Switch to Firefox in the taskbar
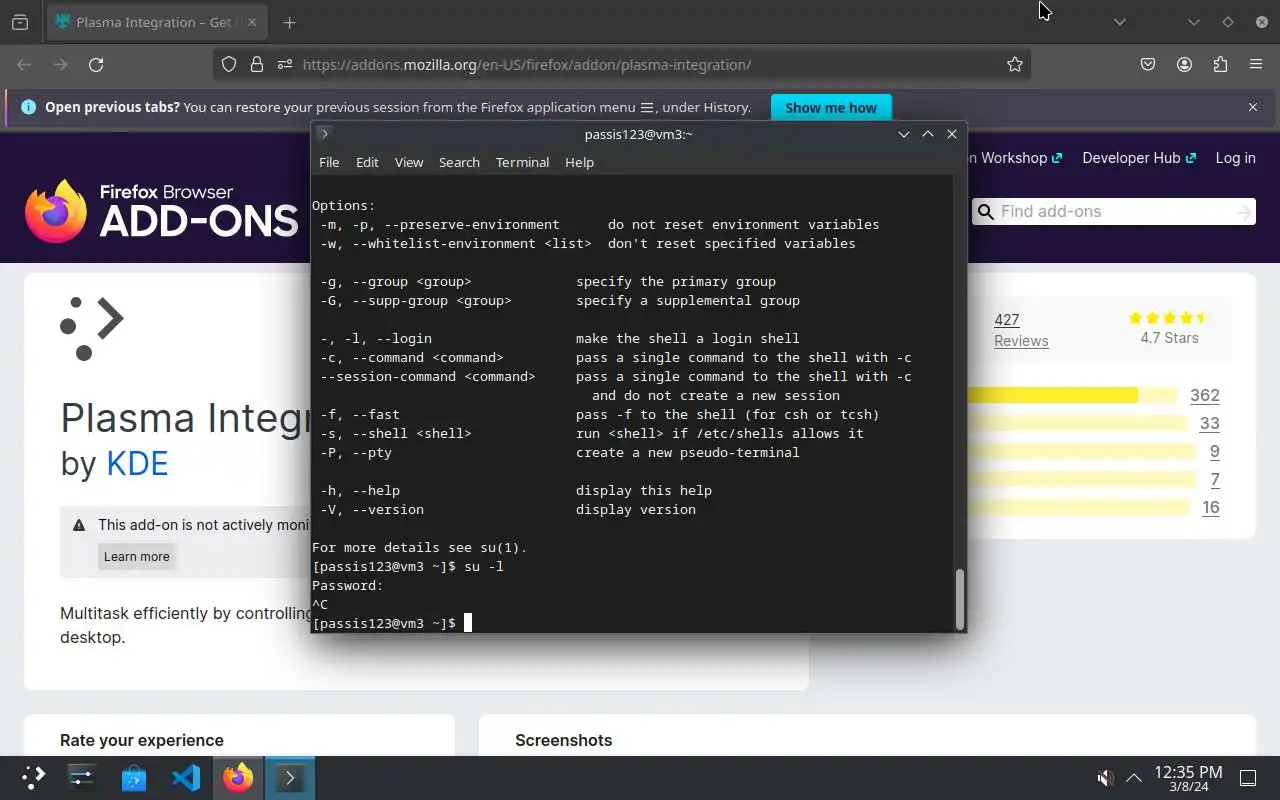 tap(238, 778)
